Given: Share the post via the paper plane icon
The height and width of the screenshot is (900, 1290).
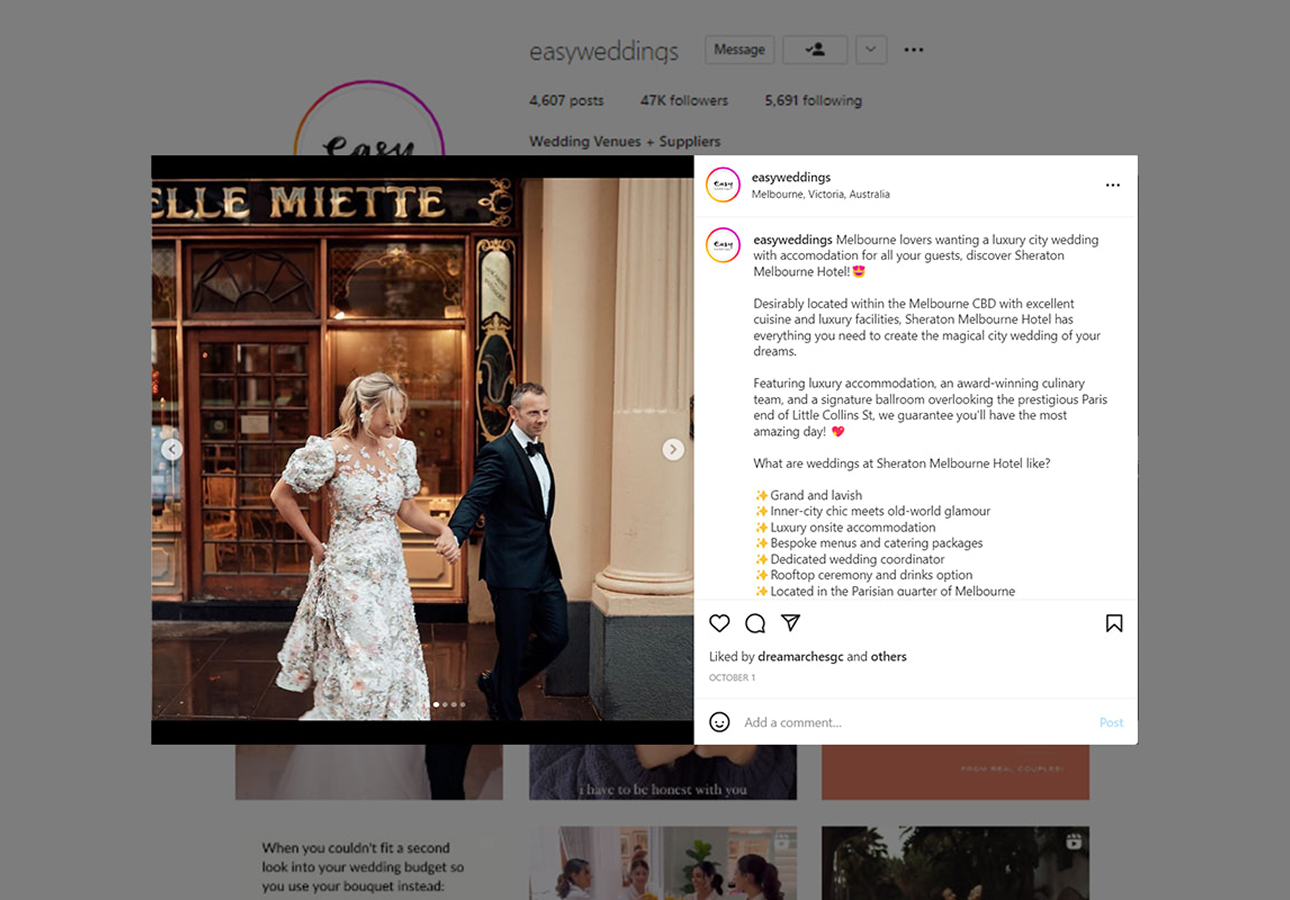Looking at the screenshot, I should tap(790, 623).
